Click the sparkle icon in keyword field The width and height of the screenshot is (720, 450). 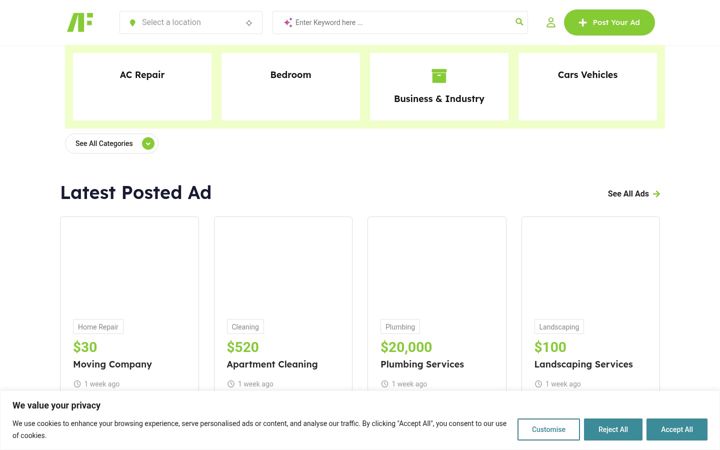[x=288, y=22]
